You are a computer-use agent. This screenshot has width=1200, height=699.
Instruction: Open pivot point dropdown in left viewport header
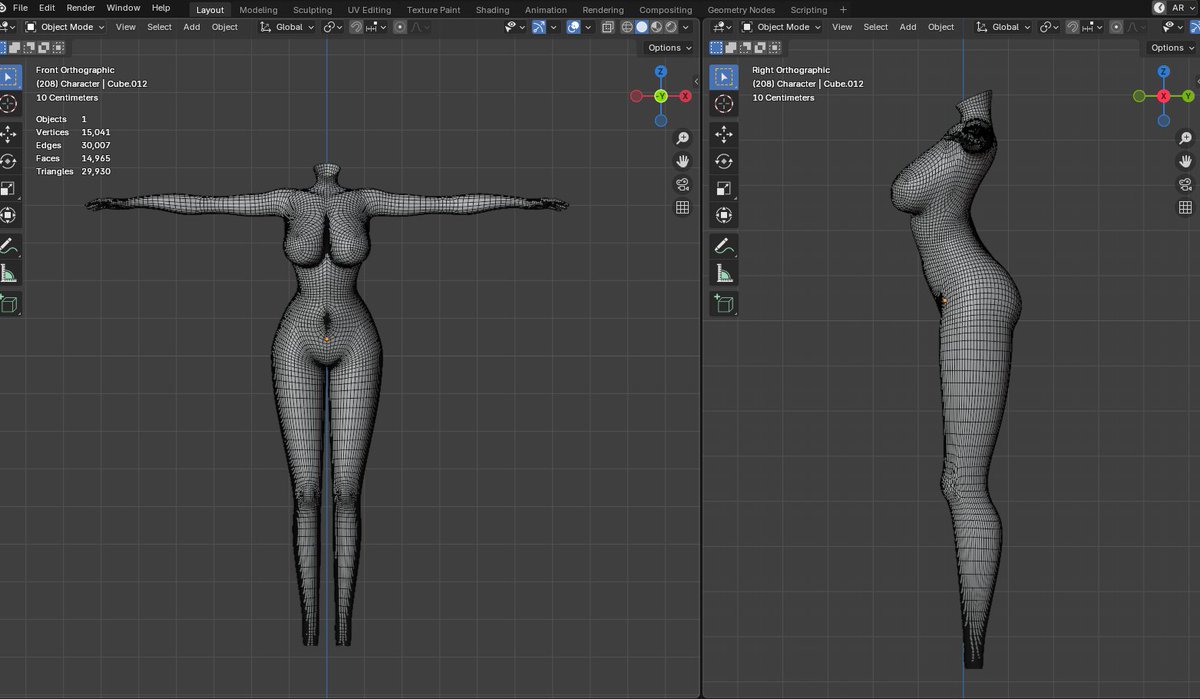pos(333,27)
